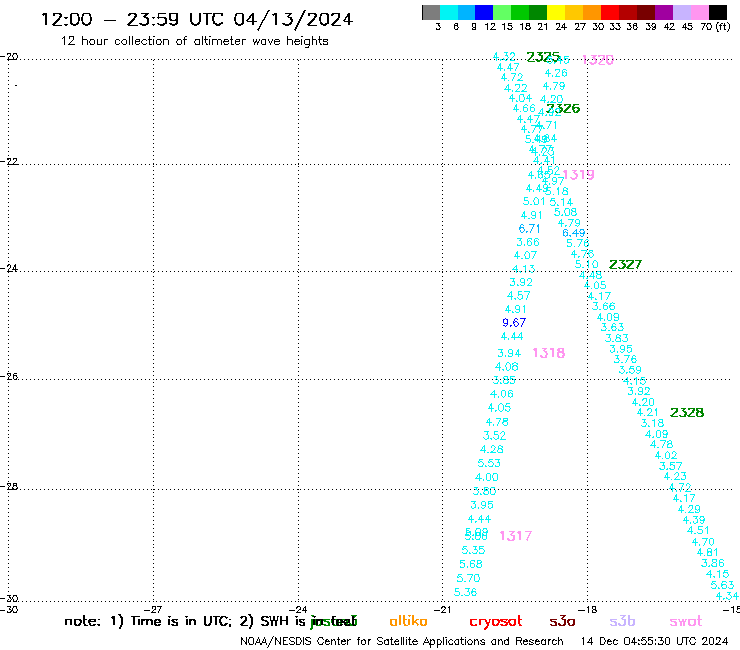The height and width of the screenshot is (650, 740).
Task: Click the '70 (ft)' legend label
Action: 715,26
